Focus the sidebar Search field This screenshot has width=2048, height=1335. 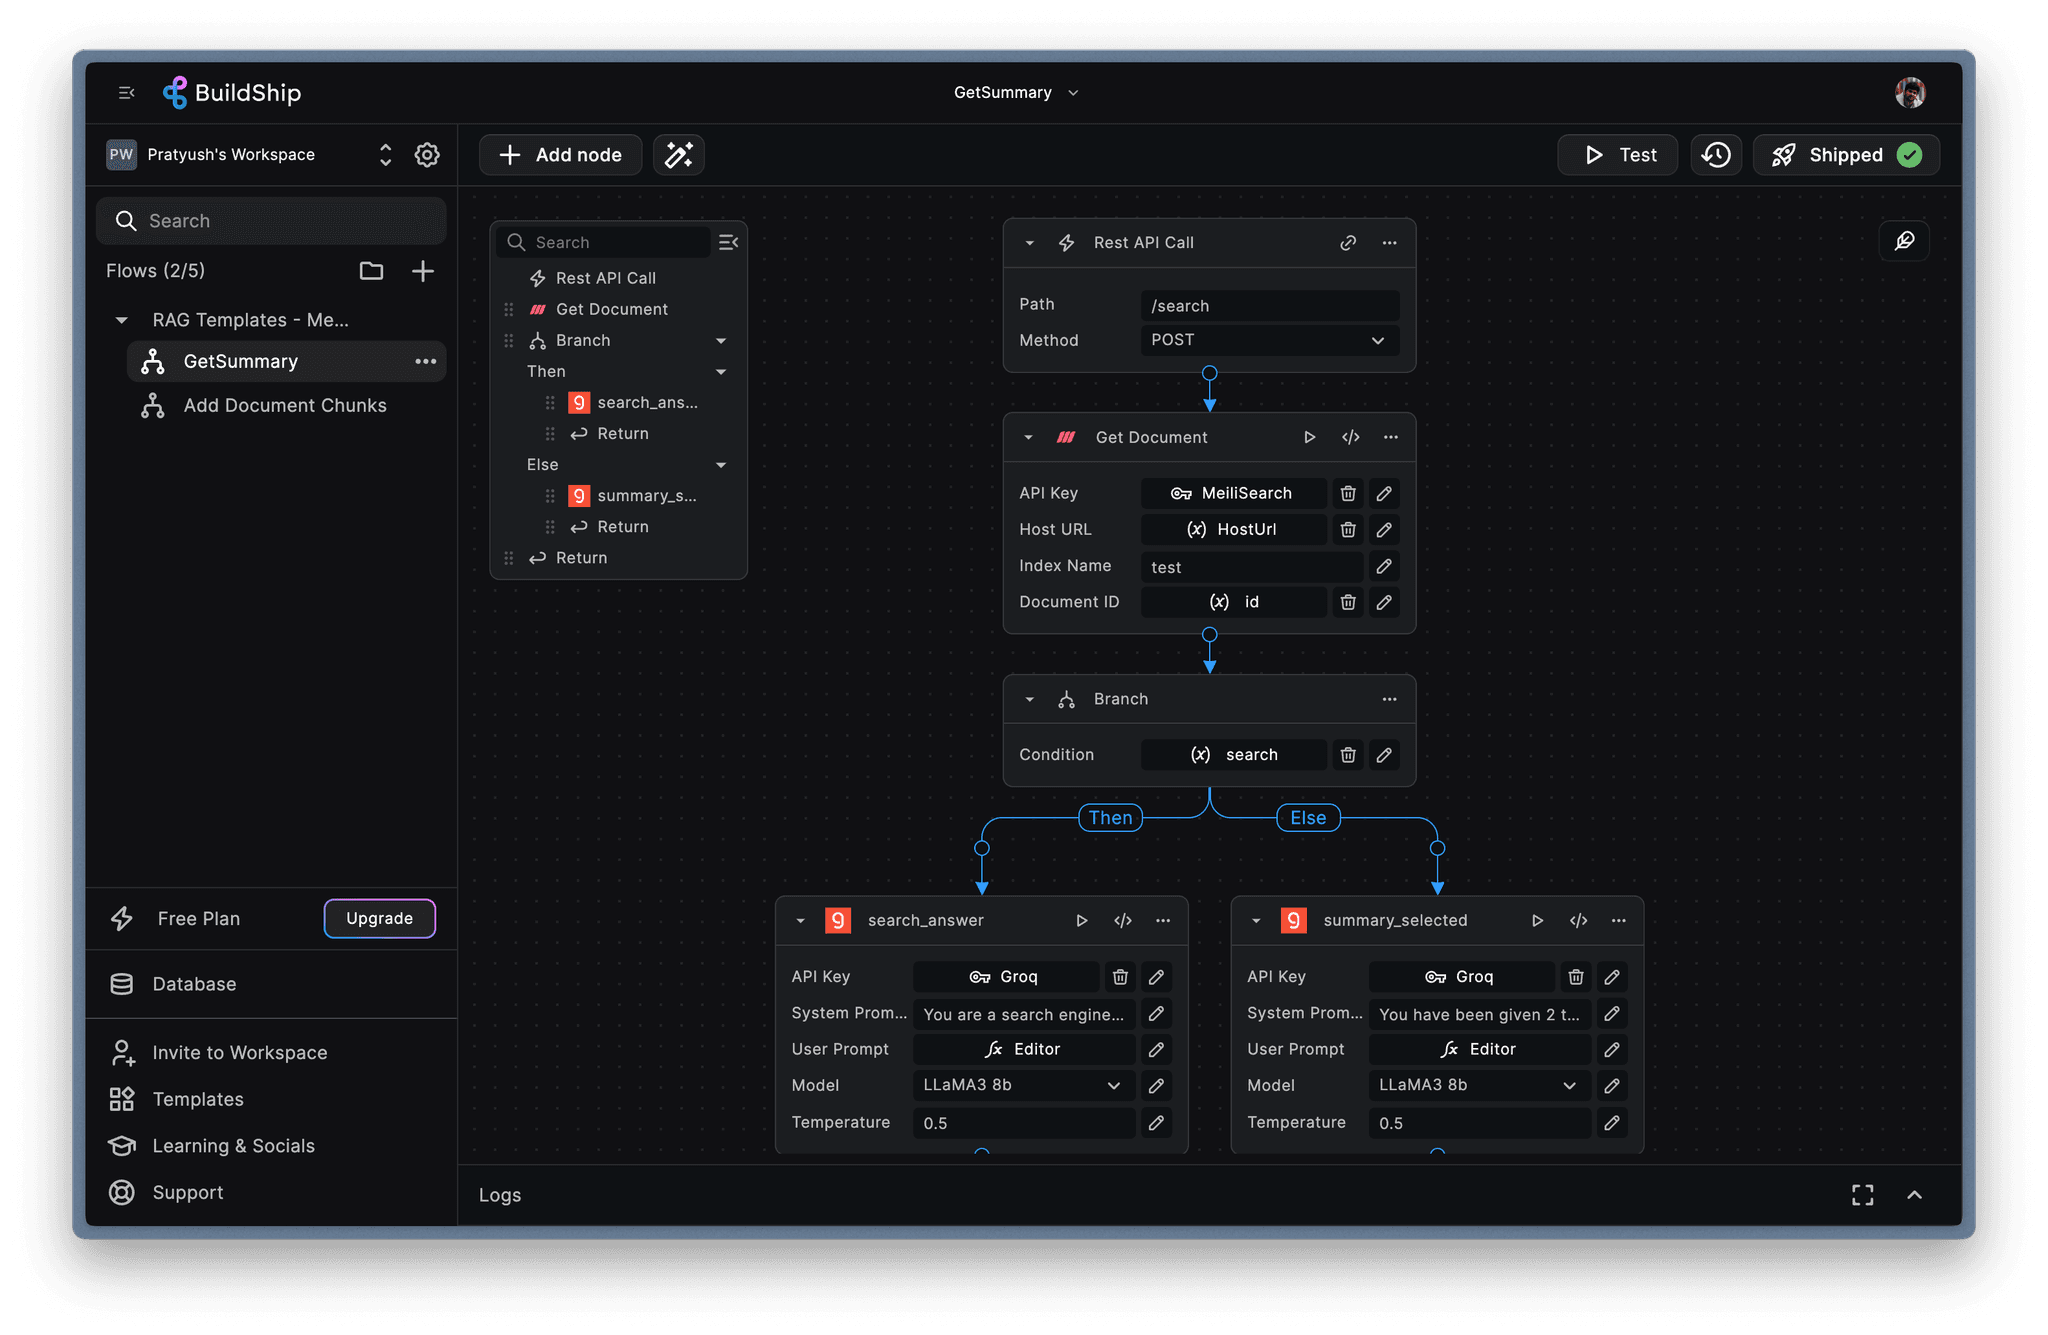coord(271,221)
